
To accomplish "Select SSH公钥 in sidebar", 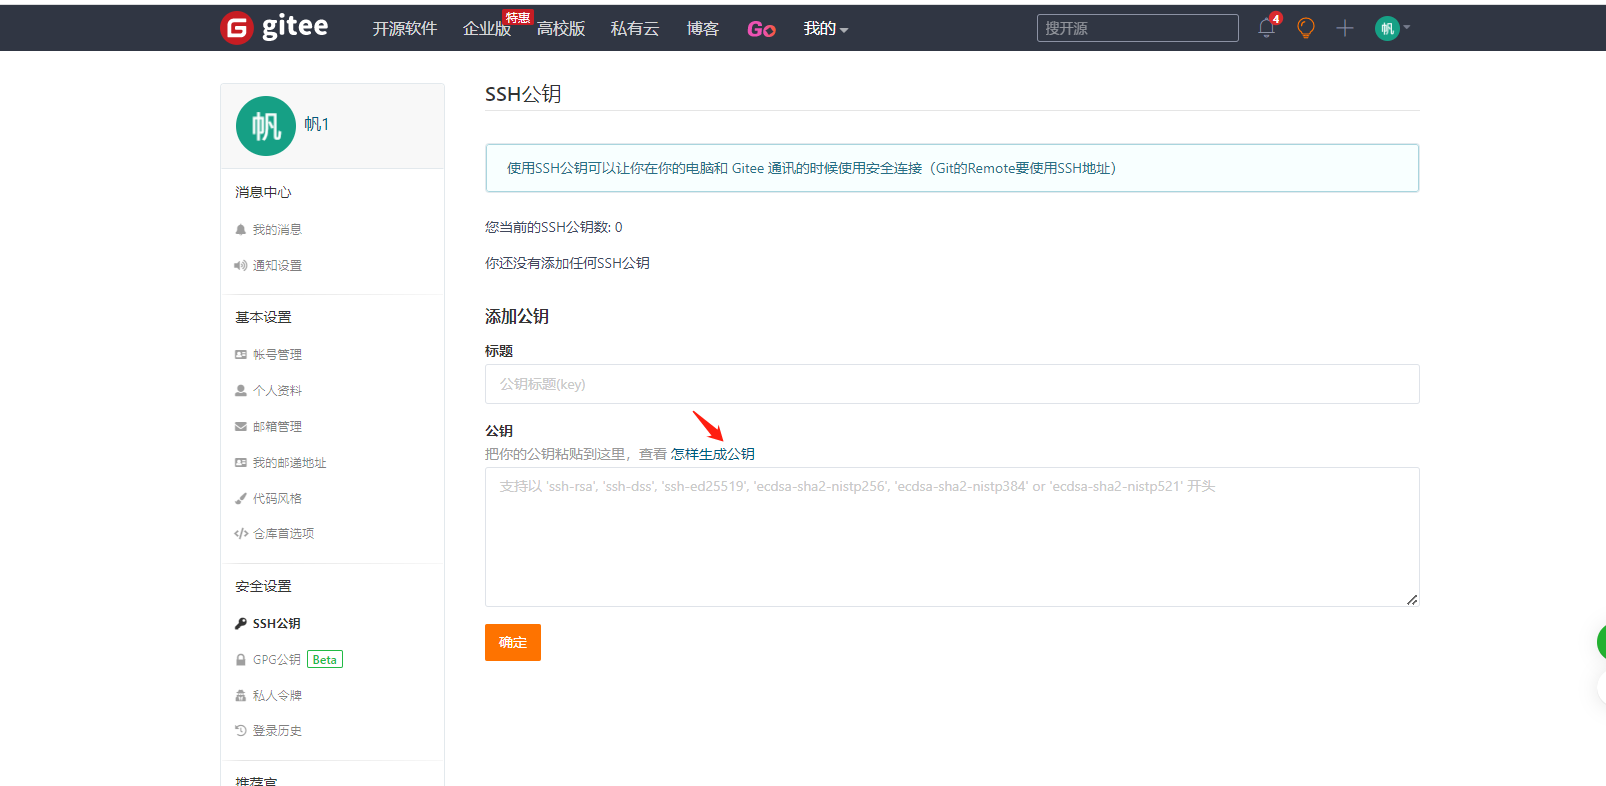I will click(276, 624).
